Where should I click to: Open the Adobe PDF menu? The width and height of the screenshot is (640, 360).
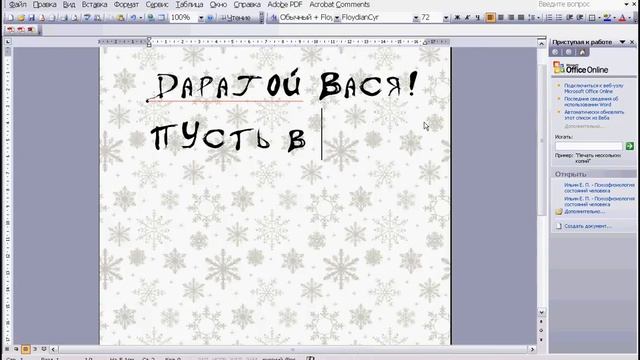click(x=284, y=4)
